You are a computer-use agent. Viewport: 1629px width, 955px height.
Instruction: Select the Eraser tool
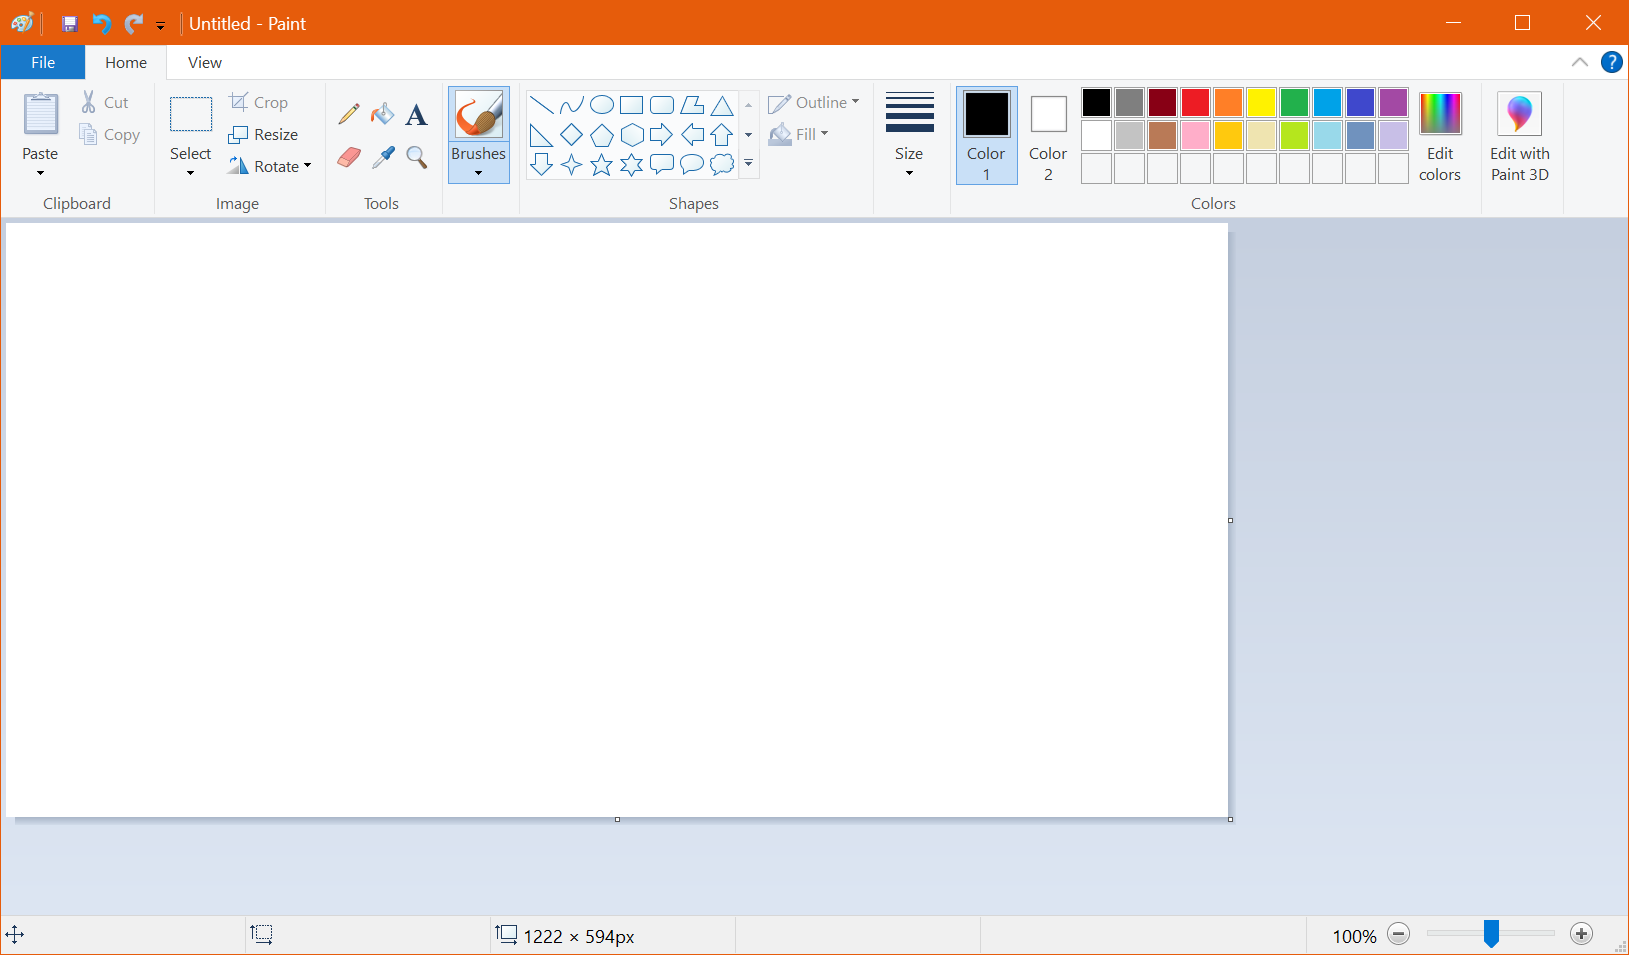(349, 157)
